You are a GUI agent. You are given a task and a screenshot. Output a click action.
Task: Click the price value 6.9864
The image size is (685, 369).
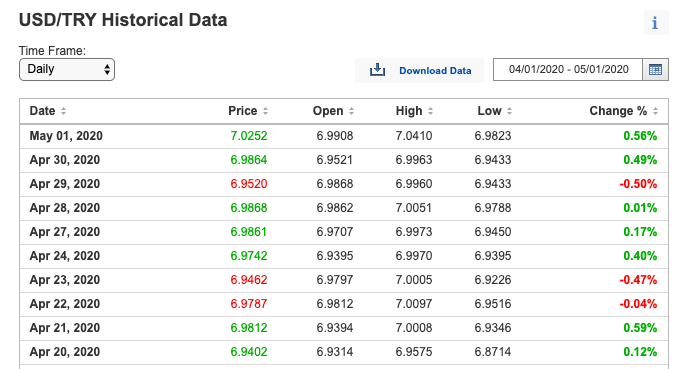pos(249,160)
